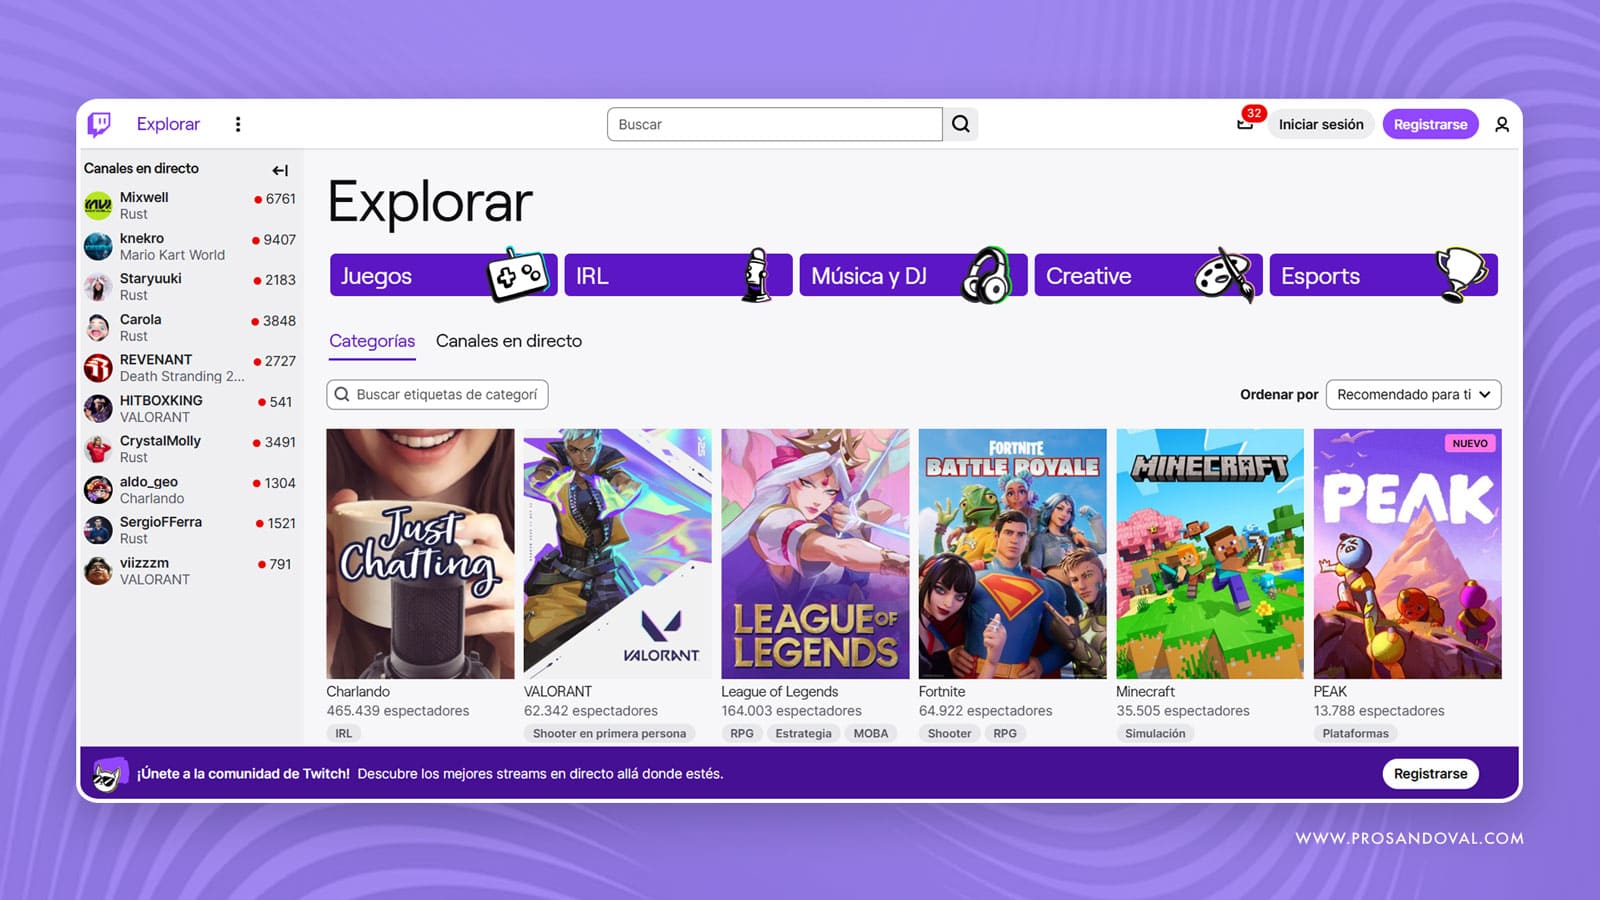Click the Twitch logo icon
1600x900 pixels.
pos(99,124)
